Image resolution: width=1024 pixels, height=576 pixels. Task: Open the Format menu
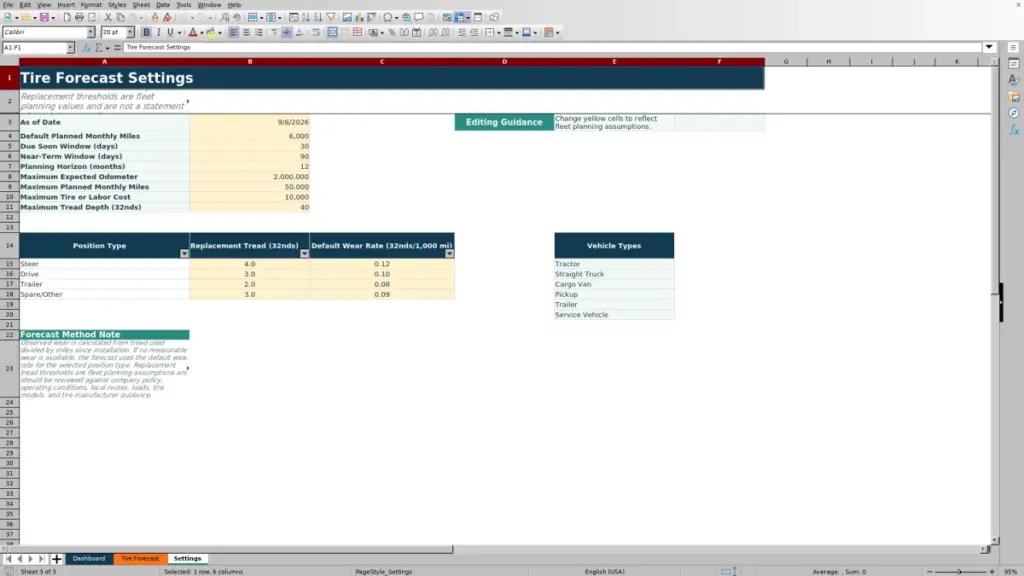pyautogui.click(x=91, y=5)
